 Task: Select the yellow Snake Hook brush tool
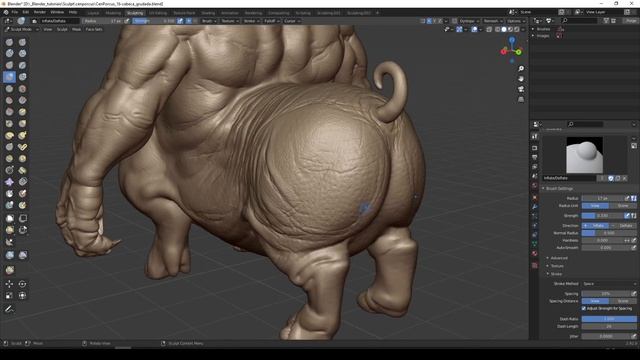[x=22, y=135]
